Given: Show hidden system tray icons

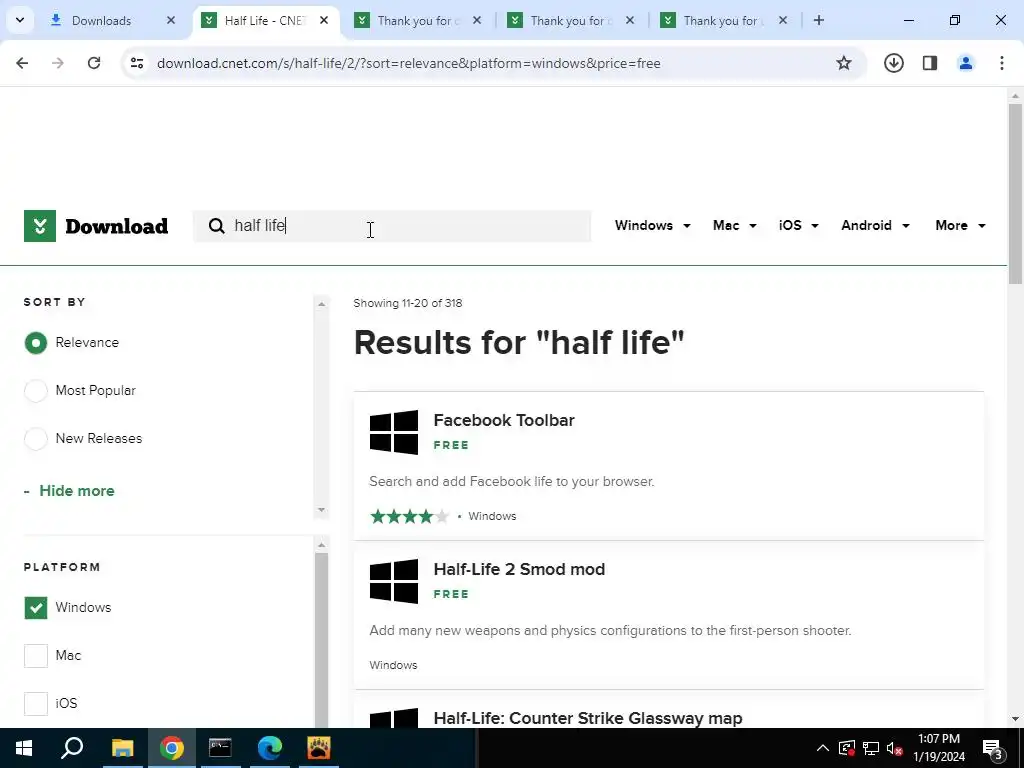Looking at the screenshot, I should coord(823,748).
